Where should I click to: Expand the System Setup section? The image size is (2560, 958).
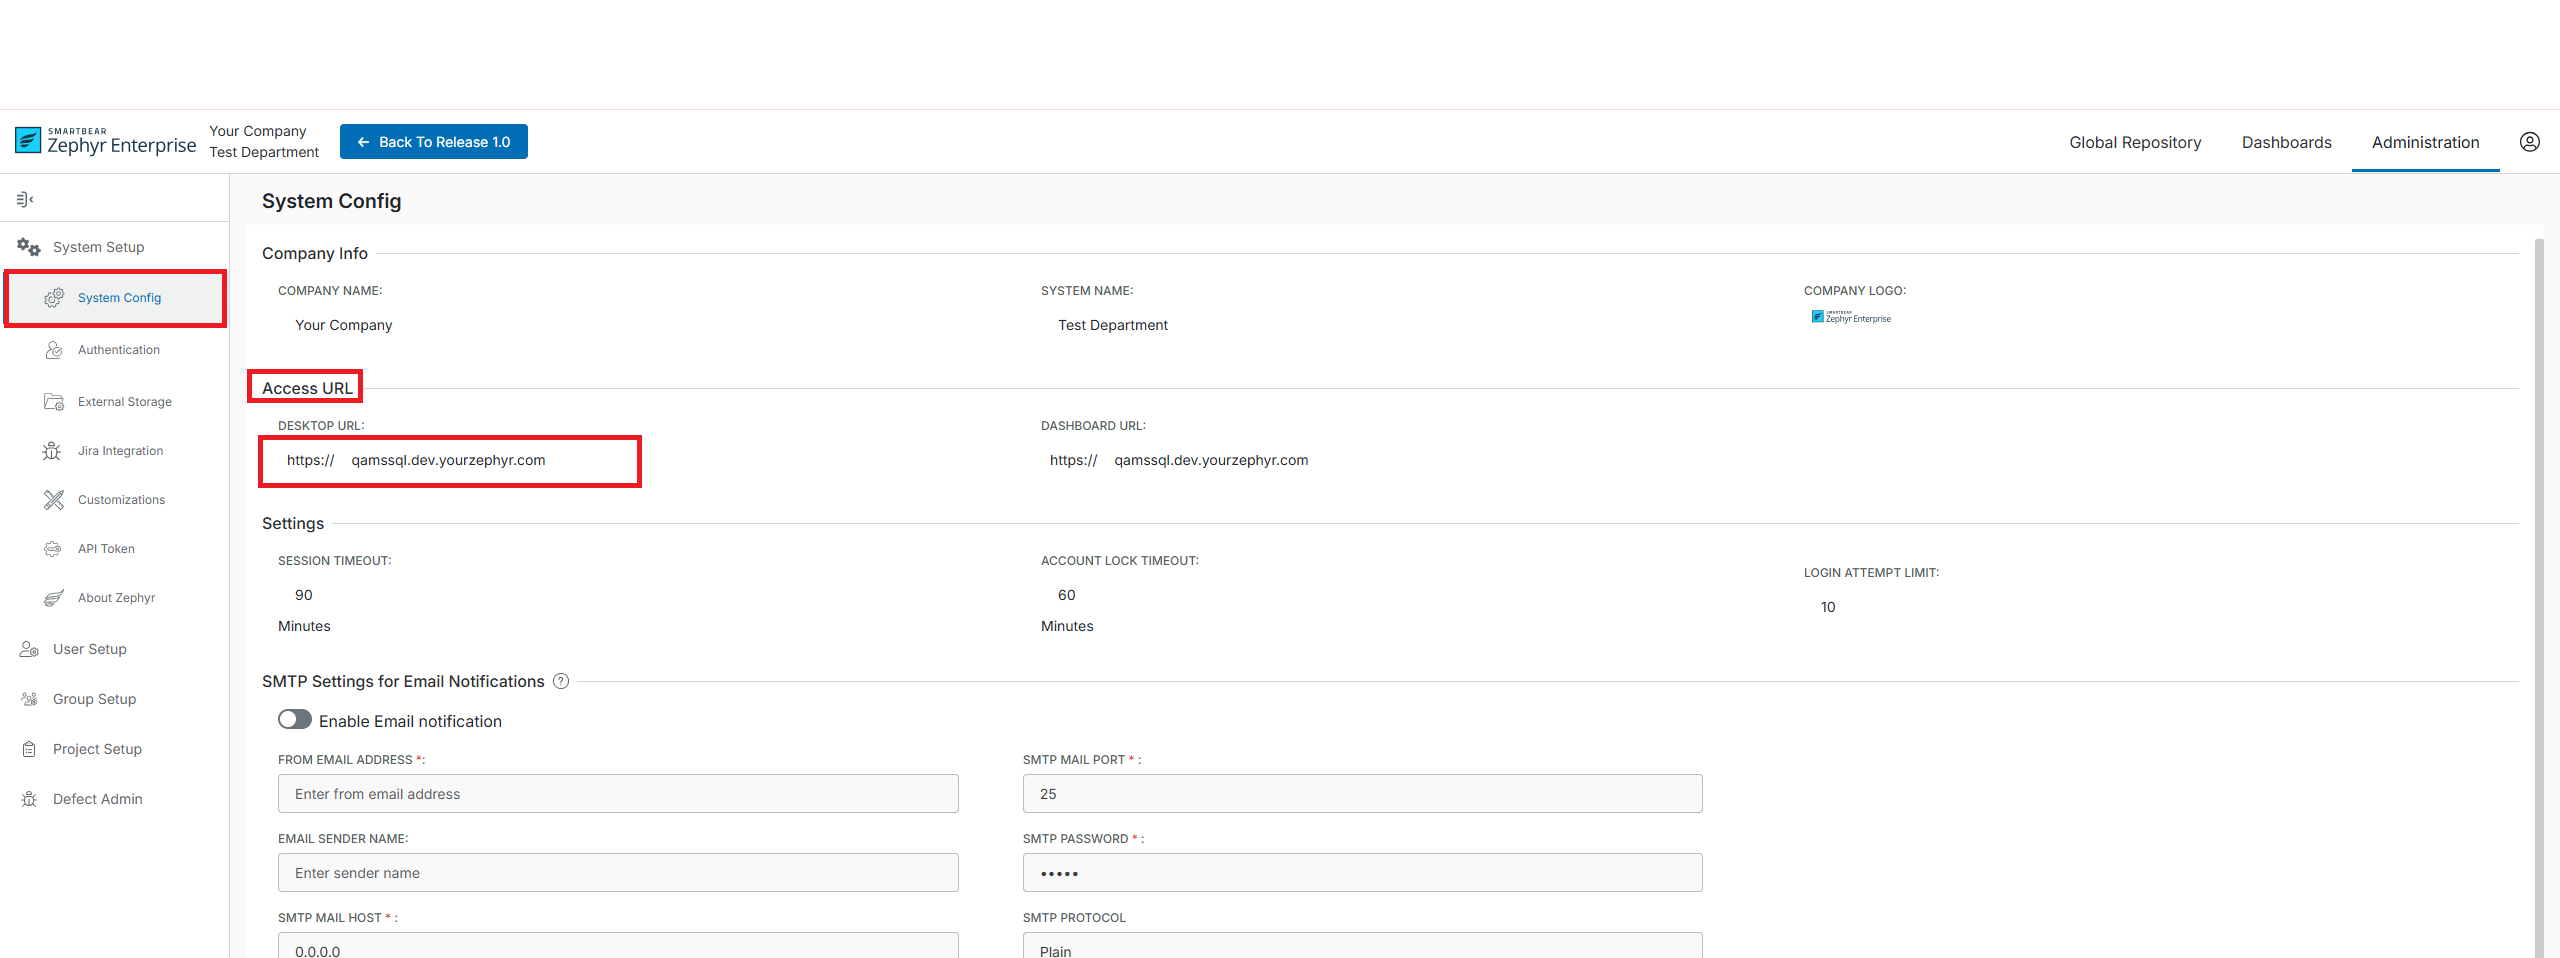[x=98, y=247]
